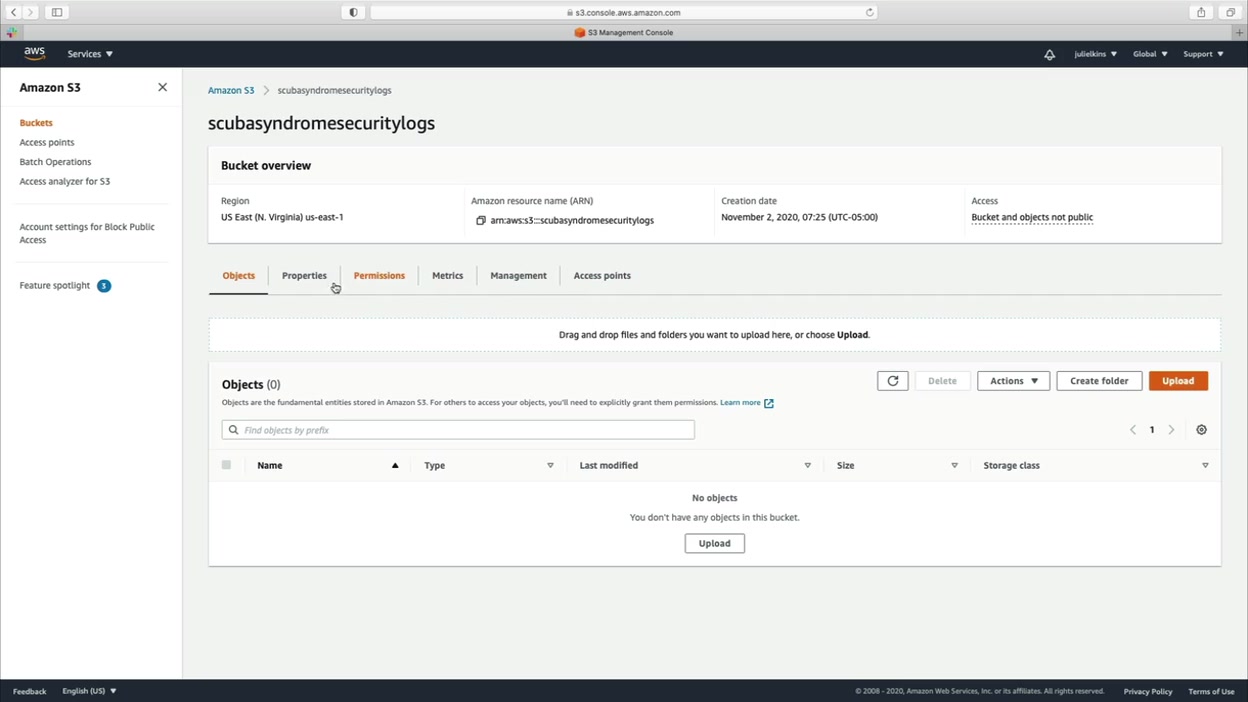The width and height of the screenshot is (1248, 702).
Task: Open the Global region dropdown
Action: click(1150, 54)
